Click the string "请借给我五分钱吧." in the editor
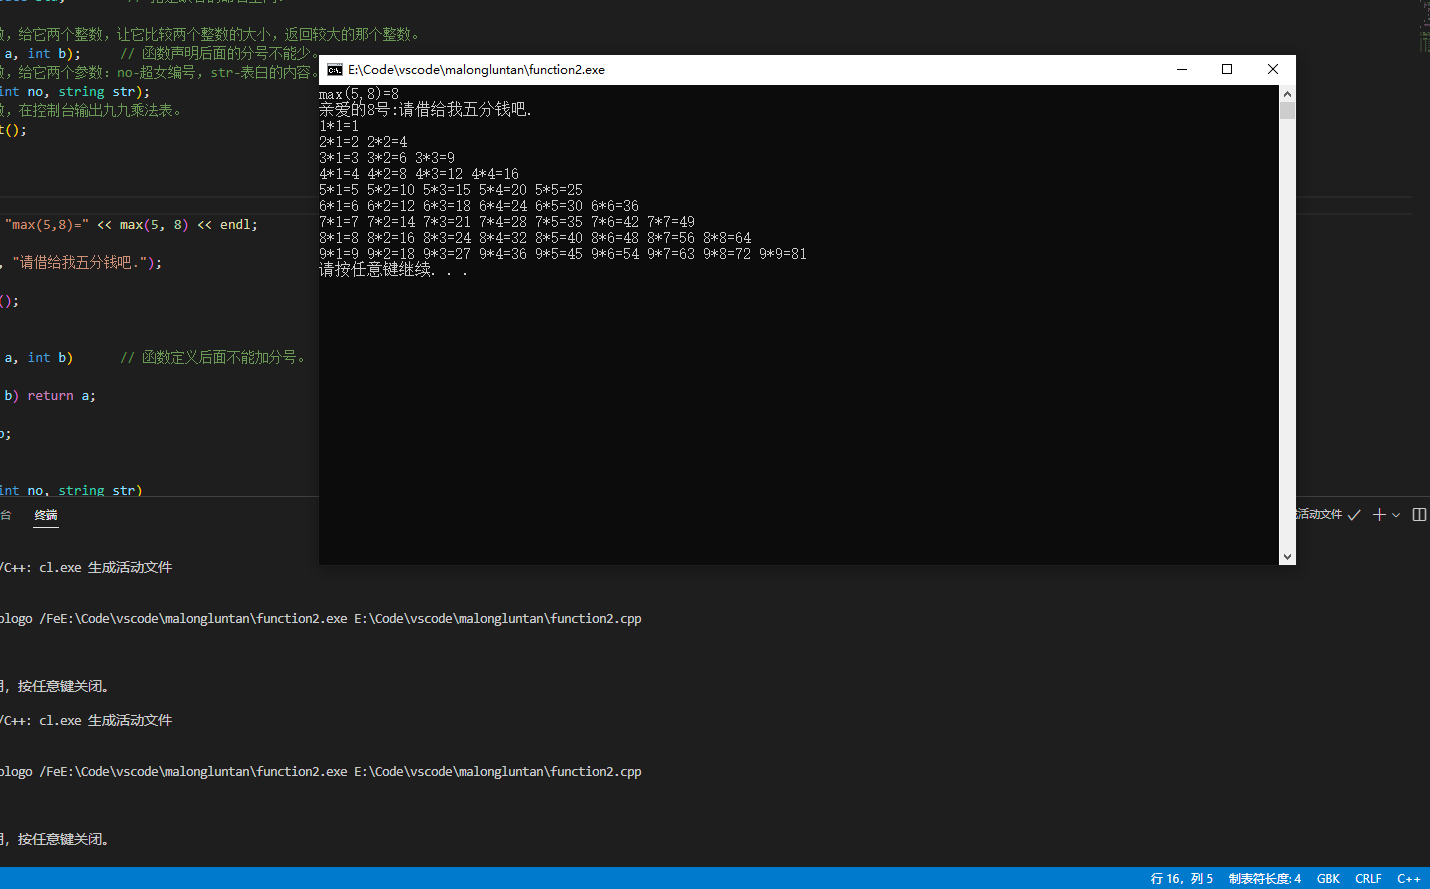1430x889 pixels. click(x=80, y=262)
